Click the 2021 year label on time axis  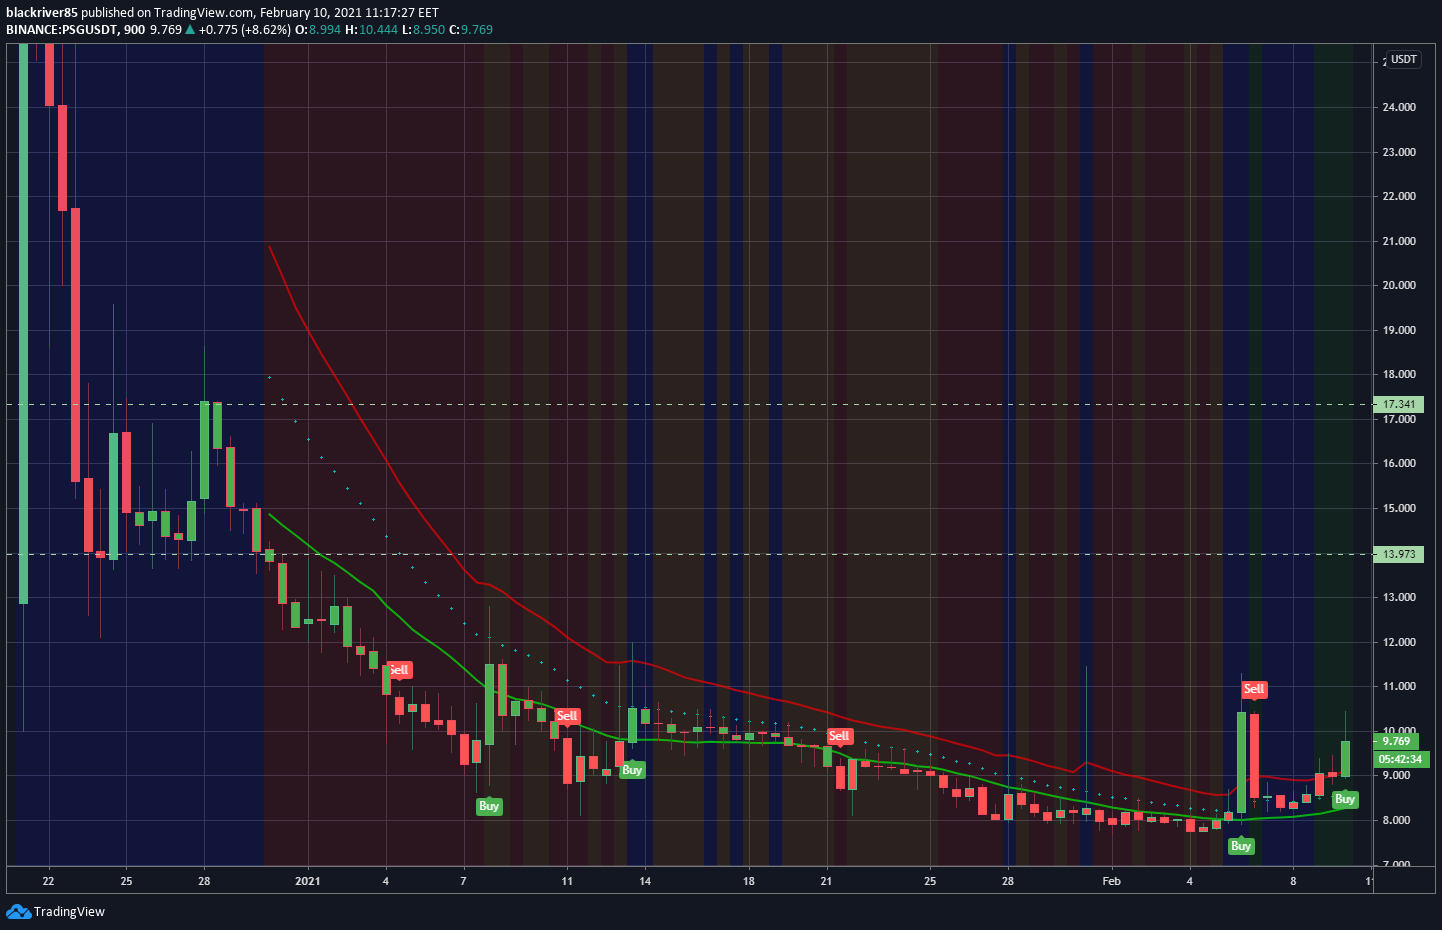coord(308,881)
